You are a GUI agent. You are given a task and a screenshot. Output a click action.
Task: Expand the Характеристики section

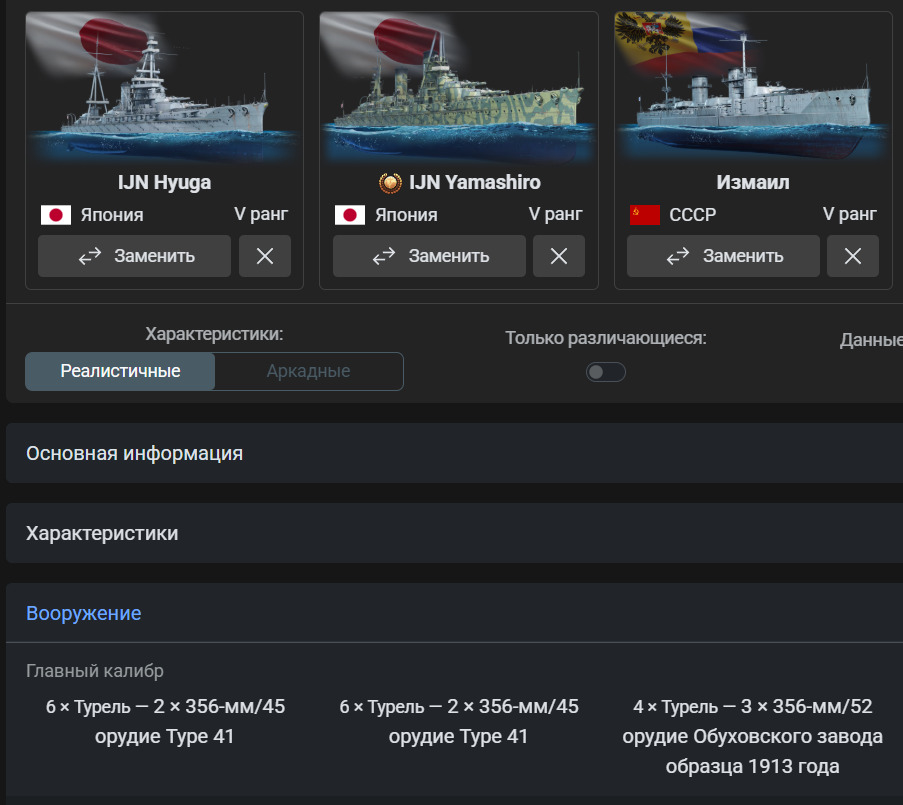(102, 533)
